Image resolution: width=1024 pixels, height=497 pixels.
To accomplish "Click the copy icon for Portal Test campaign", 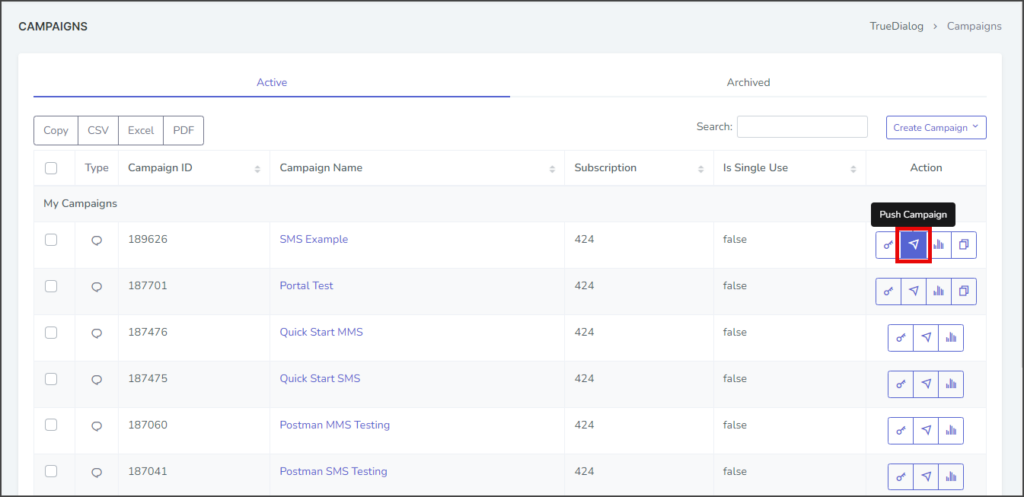I will 964,291.
